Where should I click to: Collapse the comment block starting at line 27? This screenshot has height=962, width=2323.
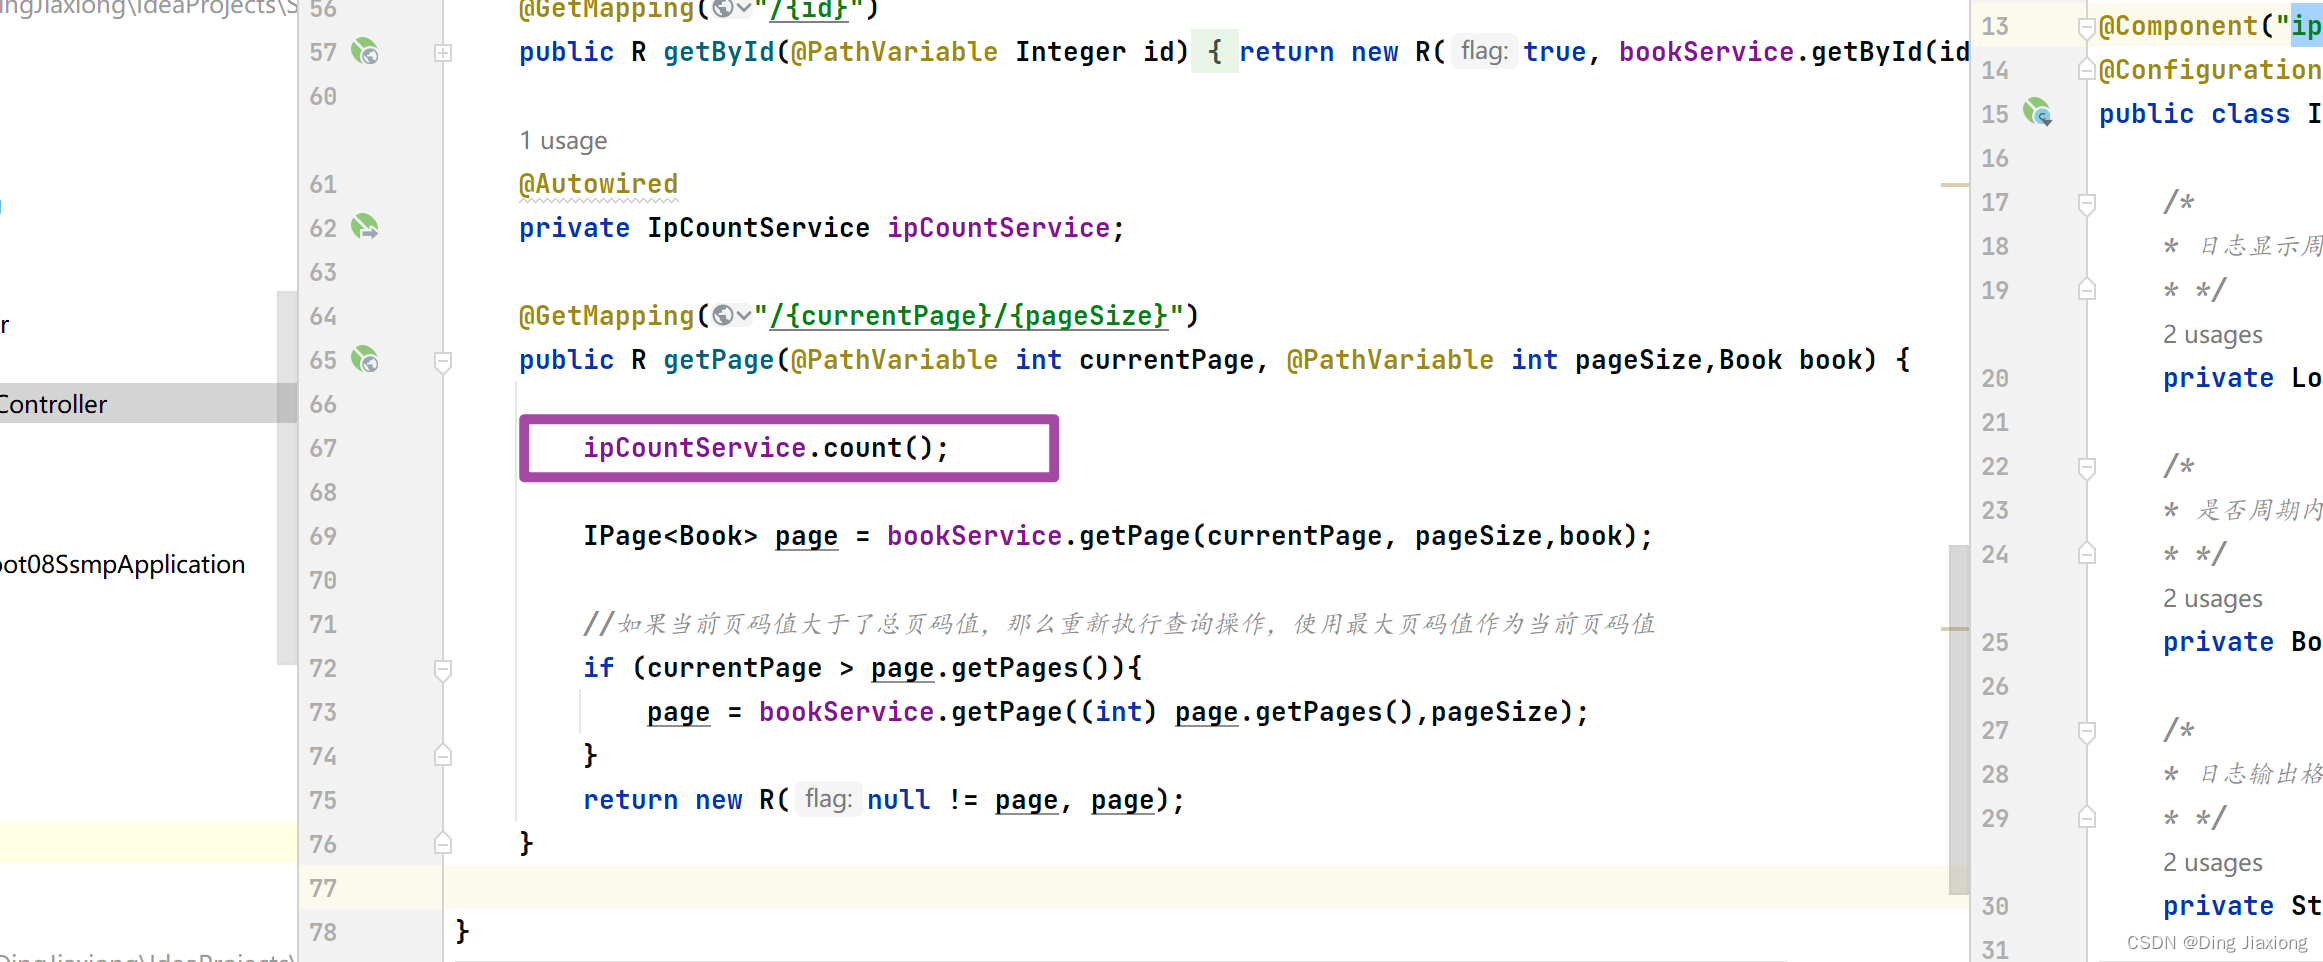pos(2087,732)
